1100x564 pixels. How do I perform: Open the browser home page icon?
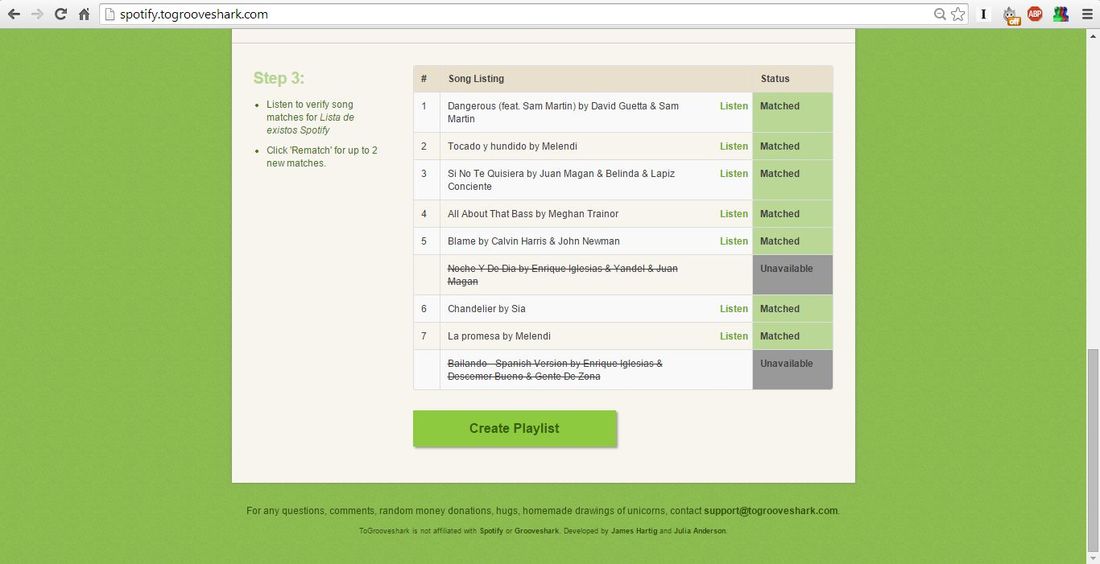[x=84, y=14]
